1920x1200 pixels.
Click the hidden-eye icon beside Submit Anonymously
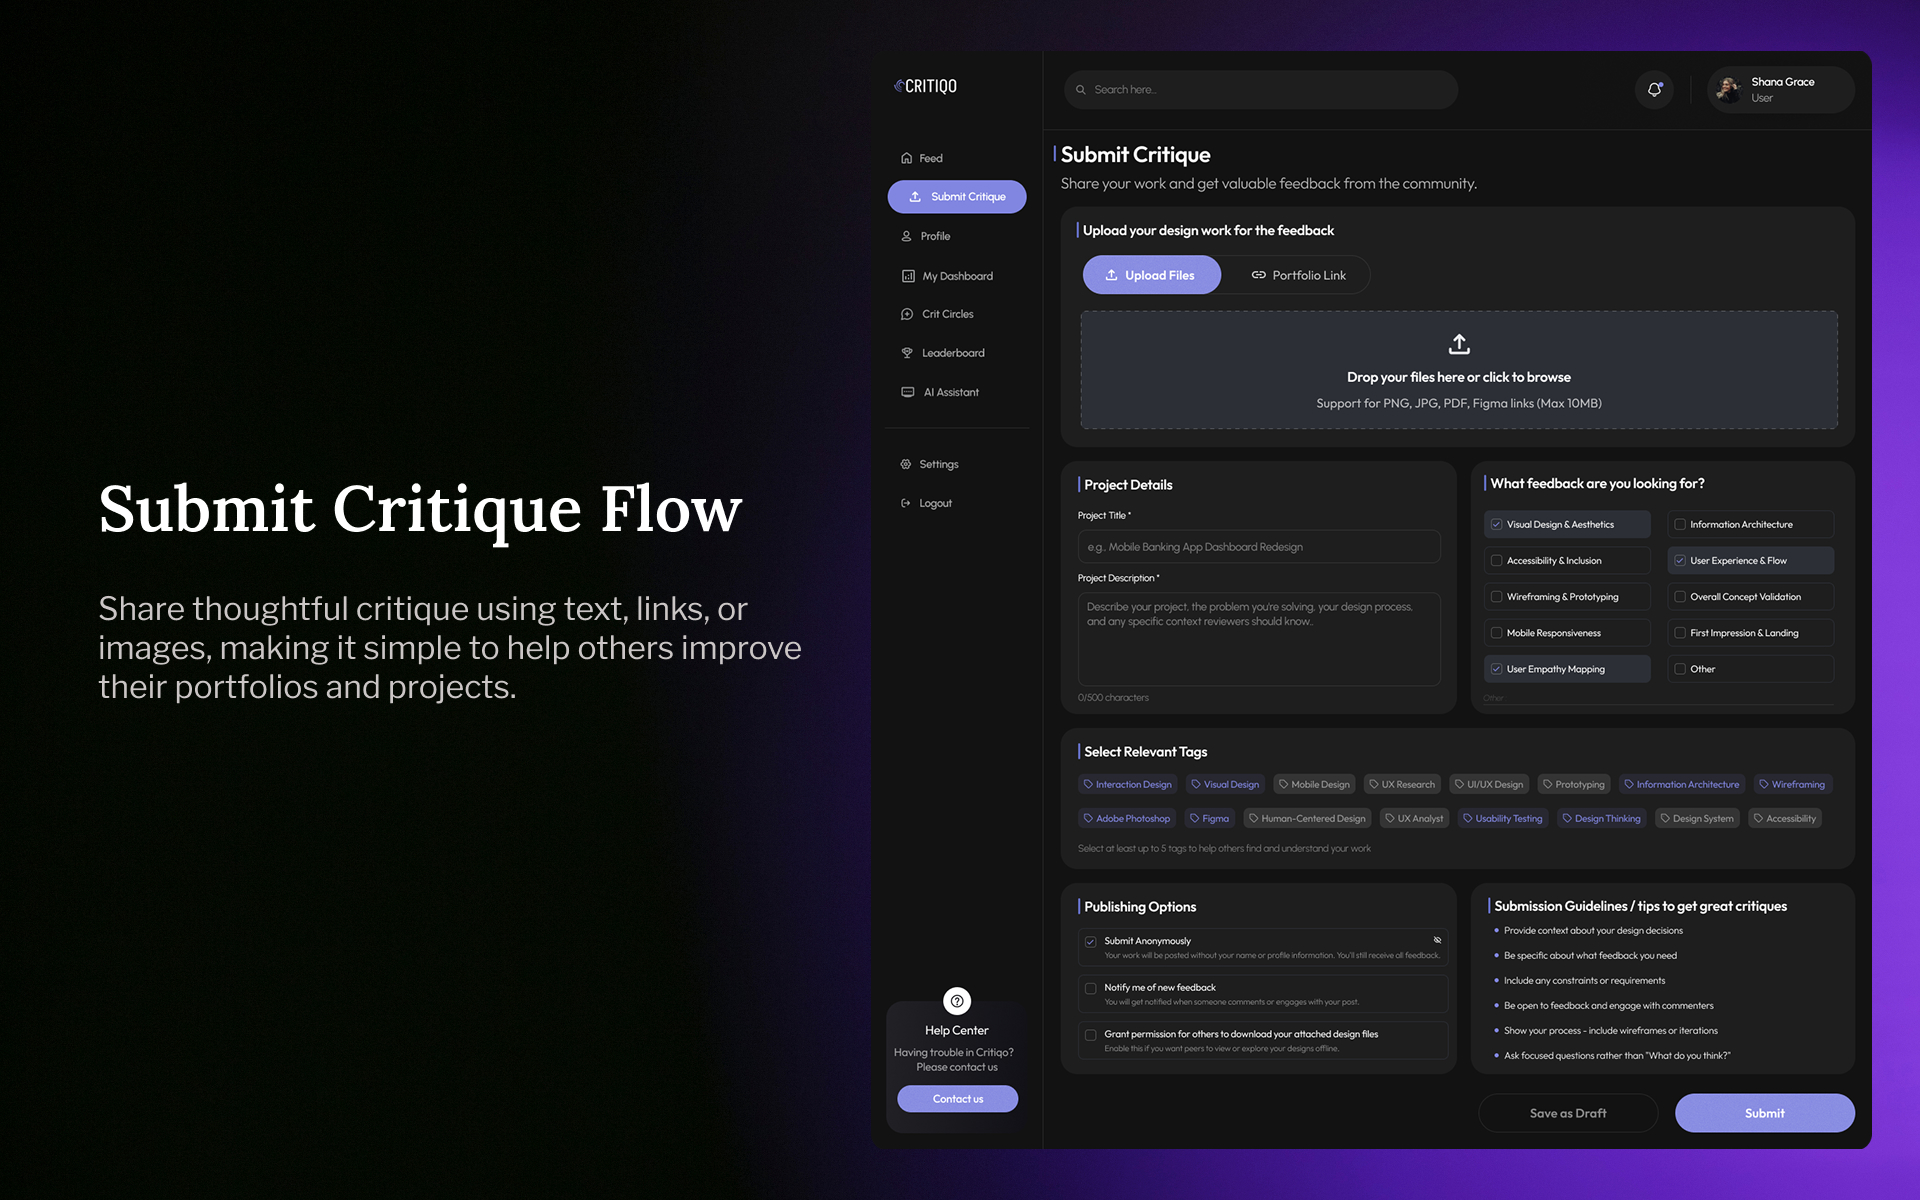click(x=1437, y=940)
